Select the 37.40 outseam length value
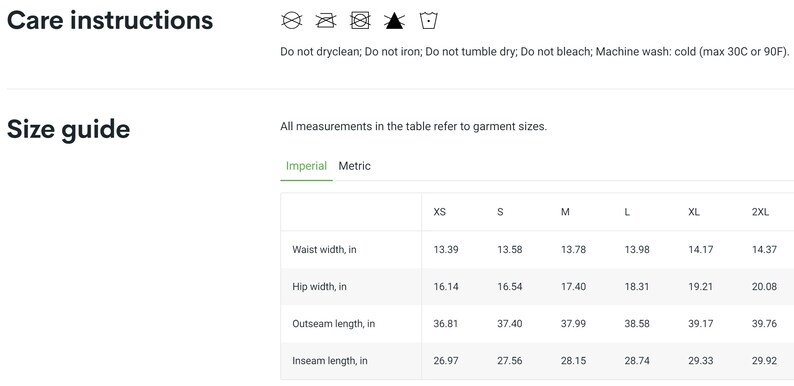 point(509,324)
